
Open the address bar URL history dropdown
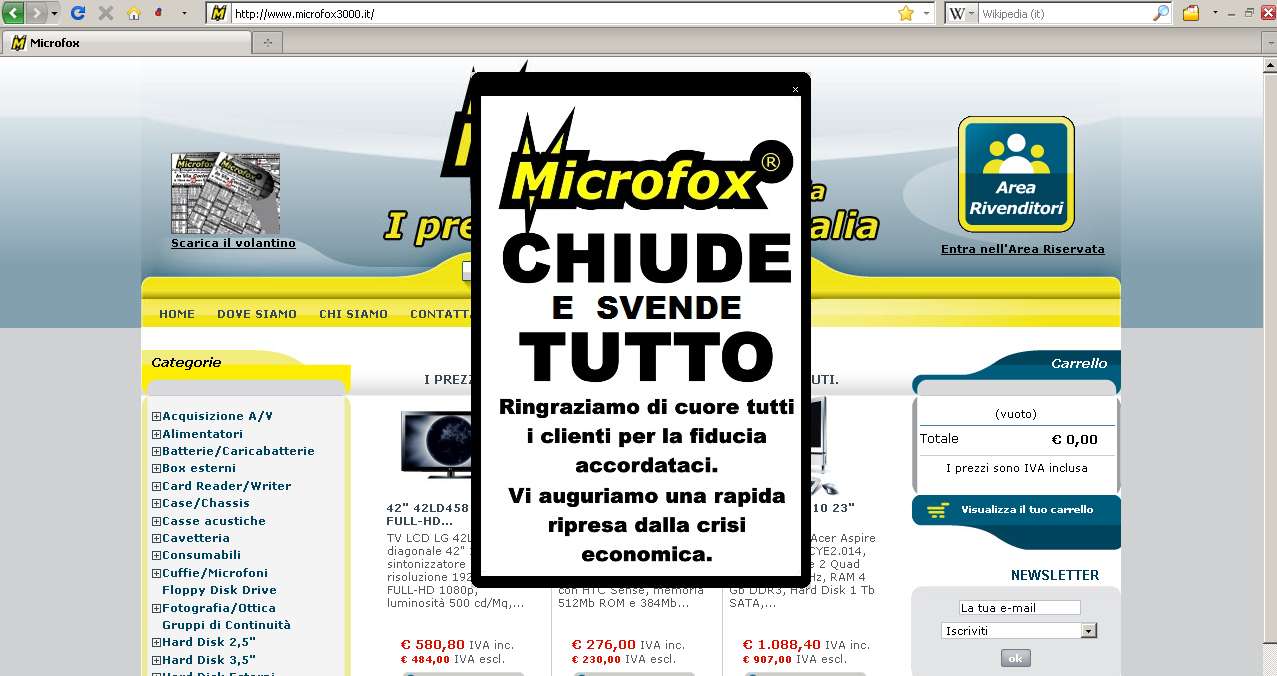pyautogui.click(x=926, y=13)
